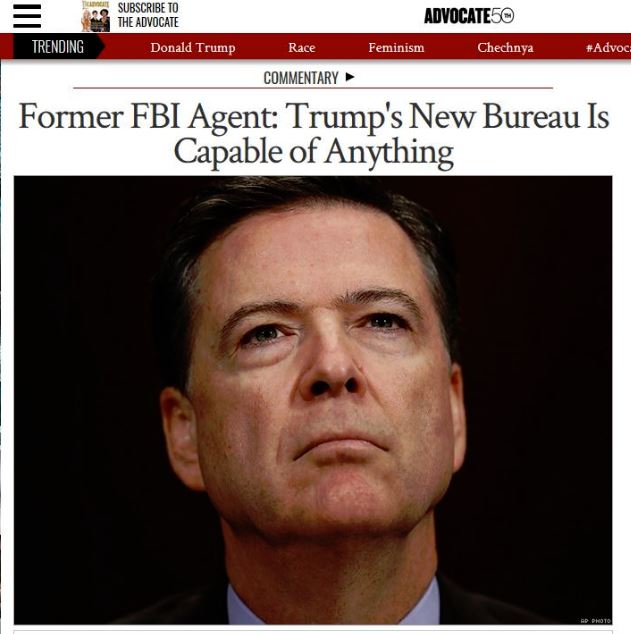The image size is (631, 634).
Task: Open the Commentary section label
Action: 301,78
